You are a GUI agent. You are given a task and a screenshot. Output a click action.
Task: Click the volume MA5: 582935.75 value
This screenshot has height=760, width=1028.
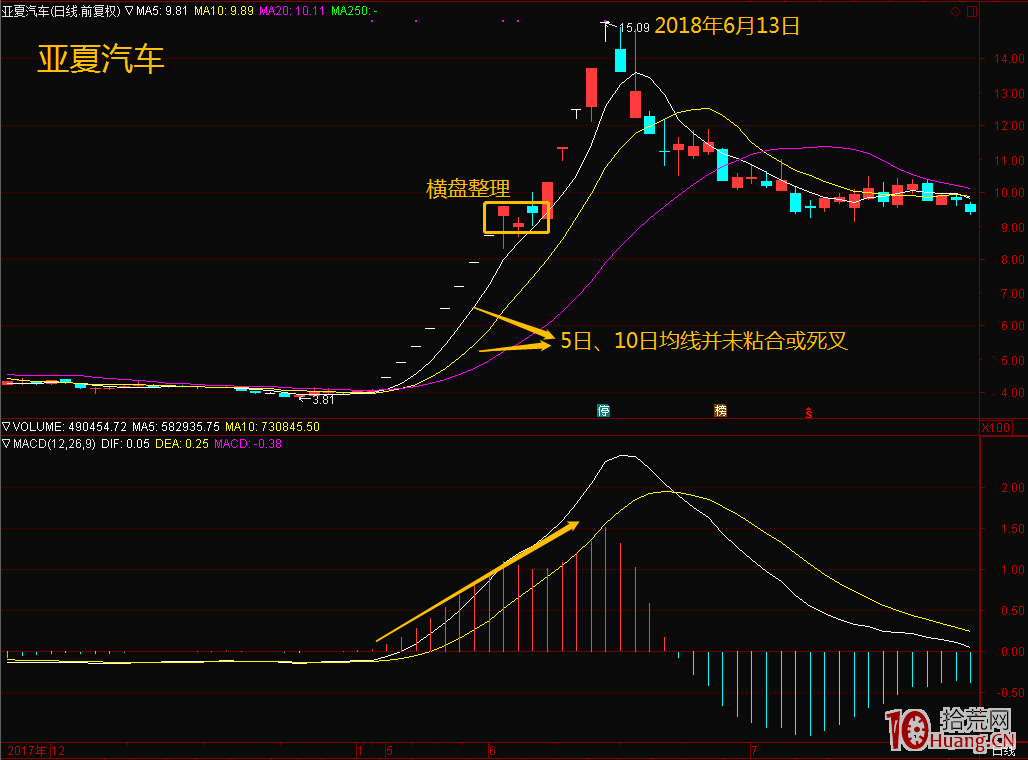click(x=176, y=427)
